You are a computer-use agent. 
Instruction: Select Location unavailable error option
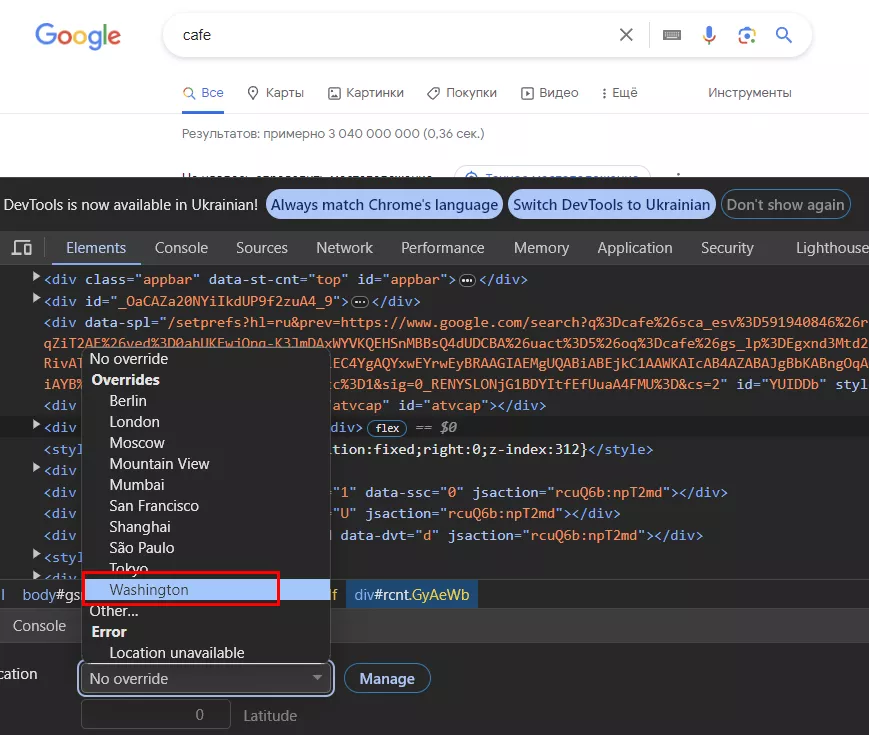click(x=206, y=653)
